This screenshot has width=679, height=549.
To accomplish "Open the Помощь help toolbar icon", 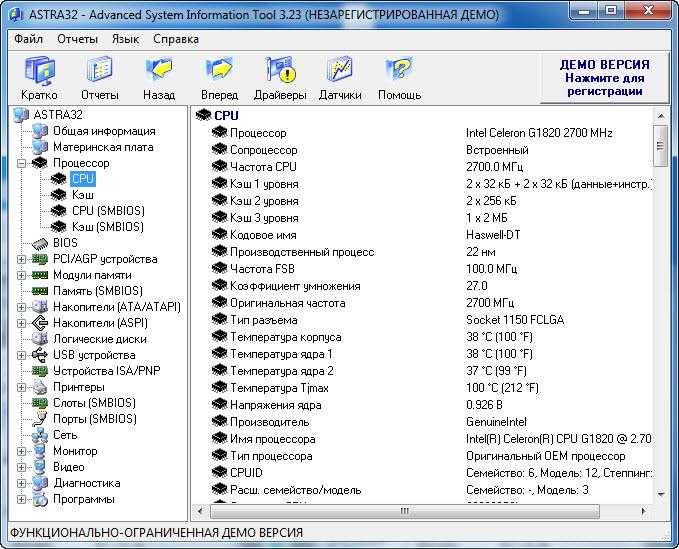I will [399, 70].
